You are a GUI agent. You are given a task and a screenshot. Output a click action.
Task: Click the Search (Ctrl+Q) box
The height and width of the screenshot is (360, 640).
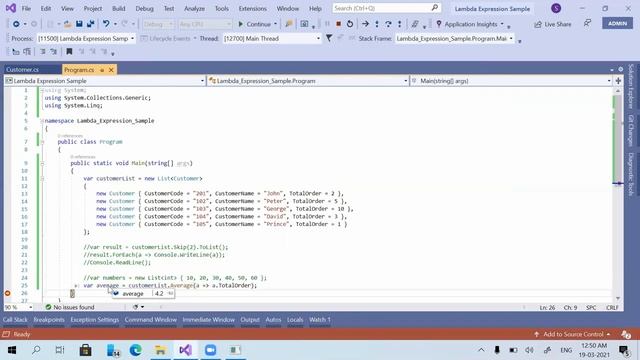coord(386,8)
